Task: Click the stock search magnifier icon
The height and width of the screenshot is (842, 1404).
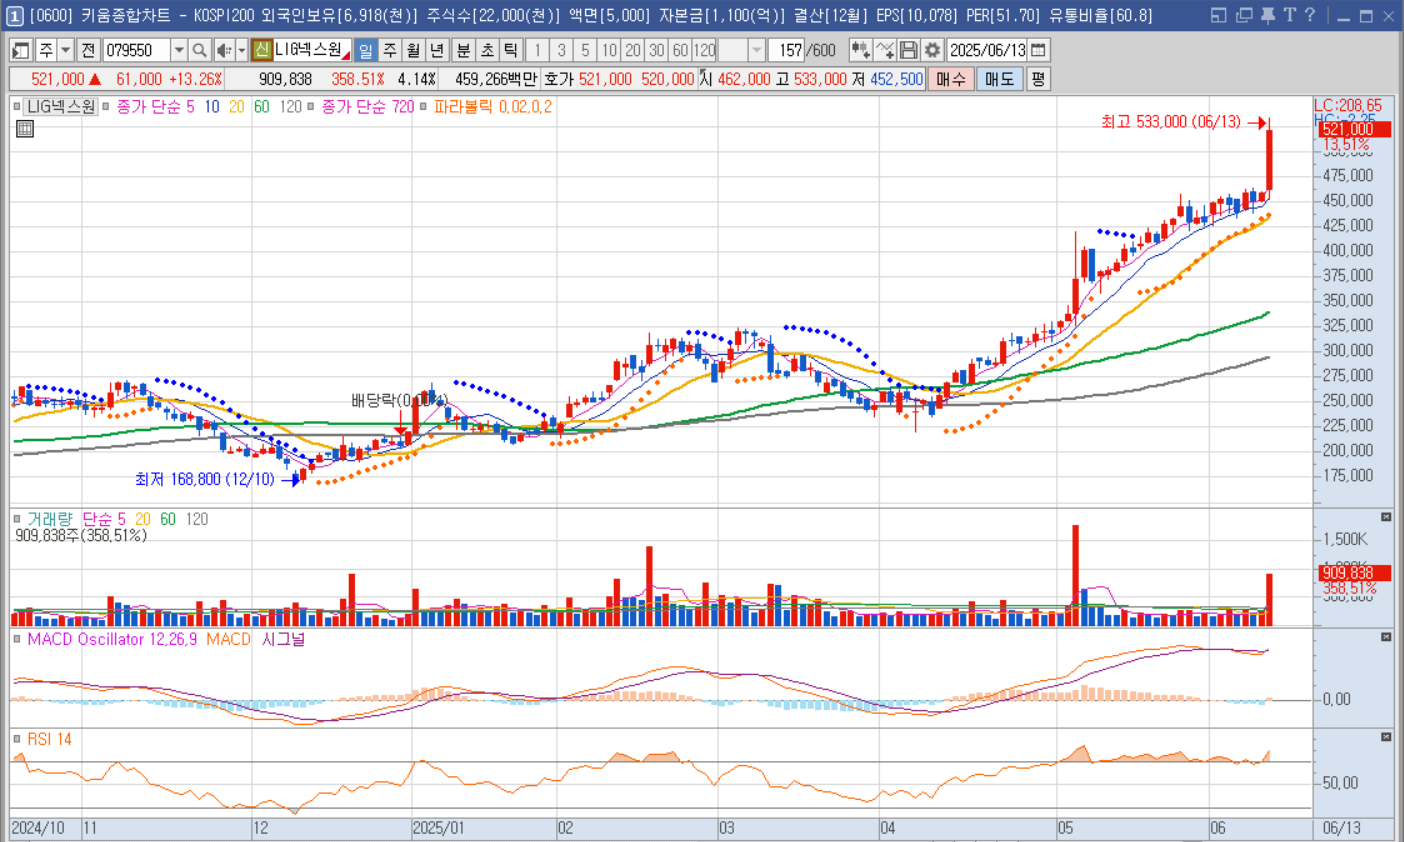Action: click(199, 50)
